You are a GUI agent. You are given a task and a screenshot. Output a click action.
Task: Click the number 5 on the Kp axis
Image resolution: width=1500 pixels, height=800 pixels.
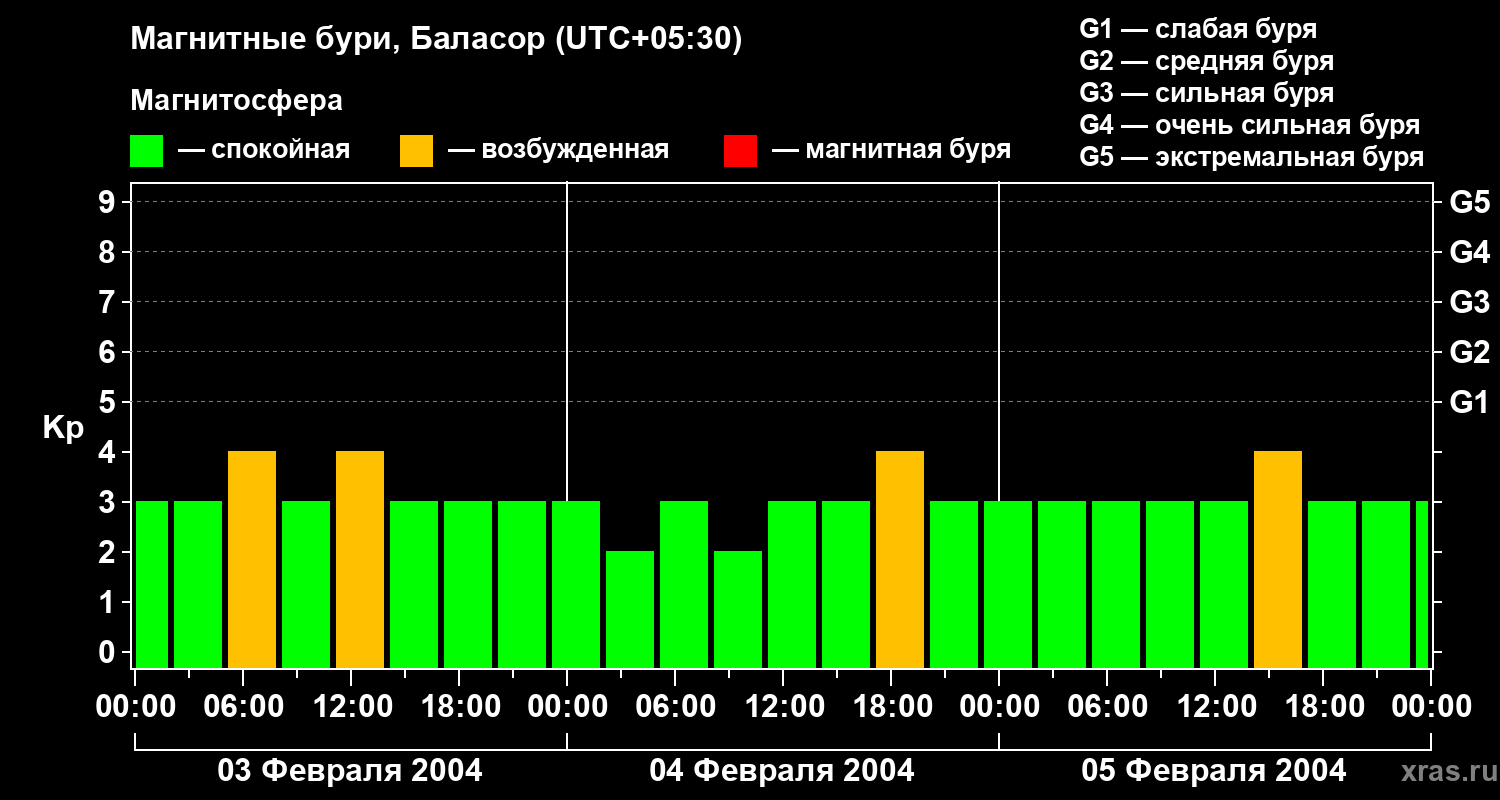(108, 402)
